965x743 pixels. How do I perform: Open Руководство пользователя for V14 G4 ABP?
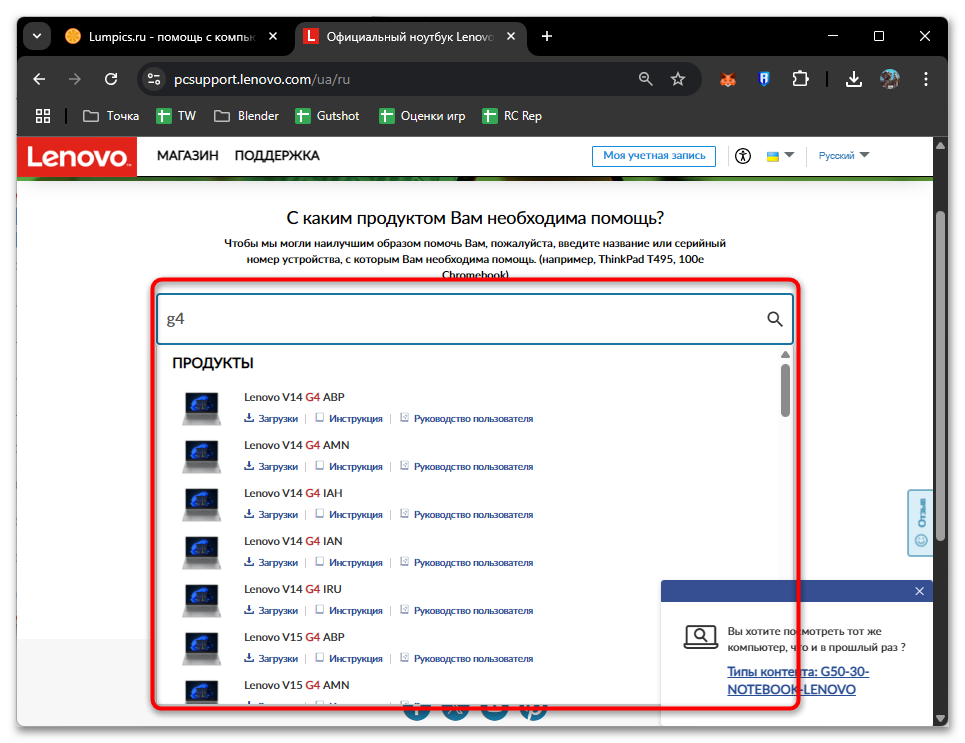pos(466,419)
